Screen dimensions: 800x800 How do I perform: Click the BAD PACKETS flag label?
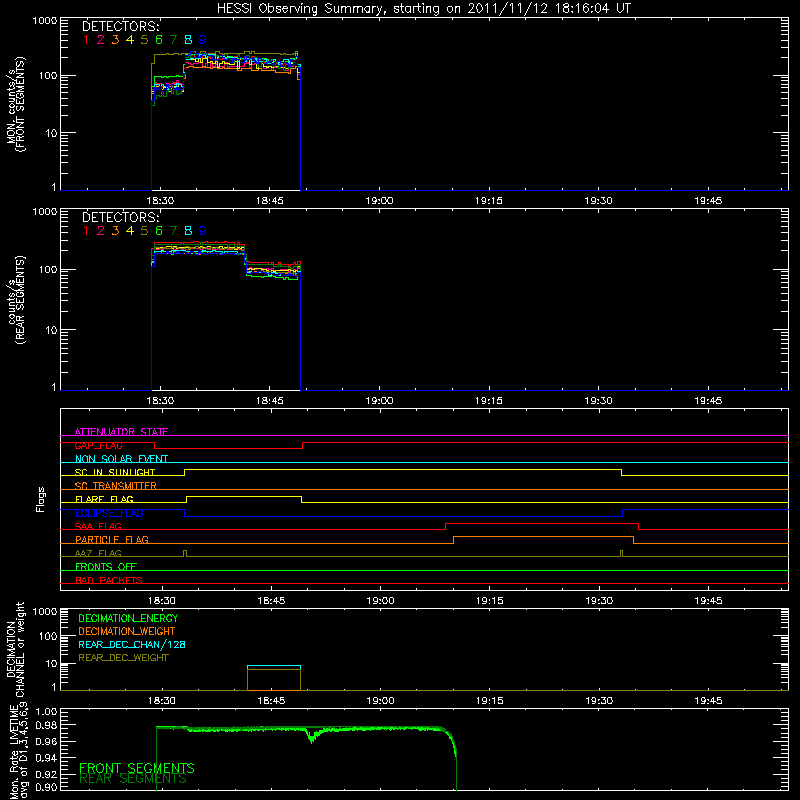109,580
